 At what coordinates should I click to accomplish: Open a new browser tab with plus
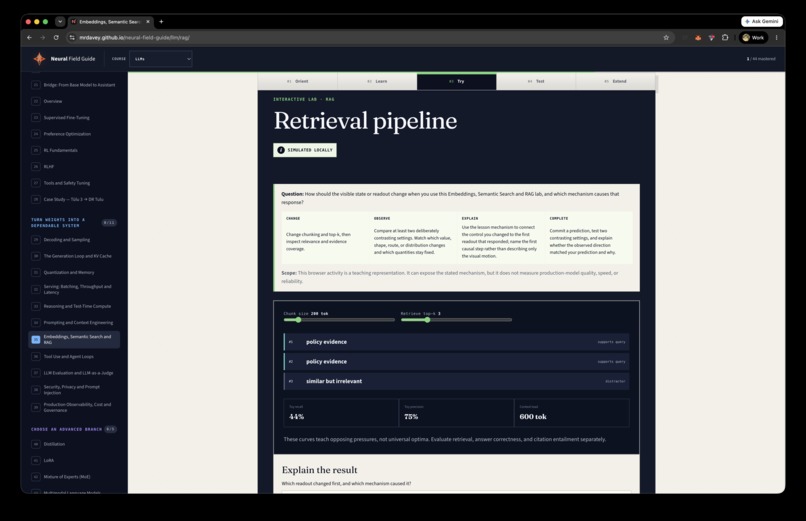tap(161, 22)
